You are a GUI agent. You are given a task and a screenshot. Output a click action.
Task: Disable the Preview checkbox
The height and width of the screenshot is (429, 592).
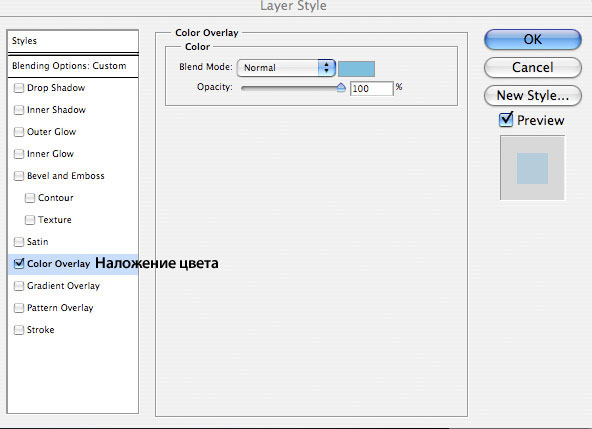point(506,120)
